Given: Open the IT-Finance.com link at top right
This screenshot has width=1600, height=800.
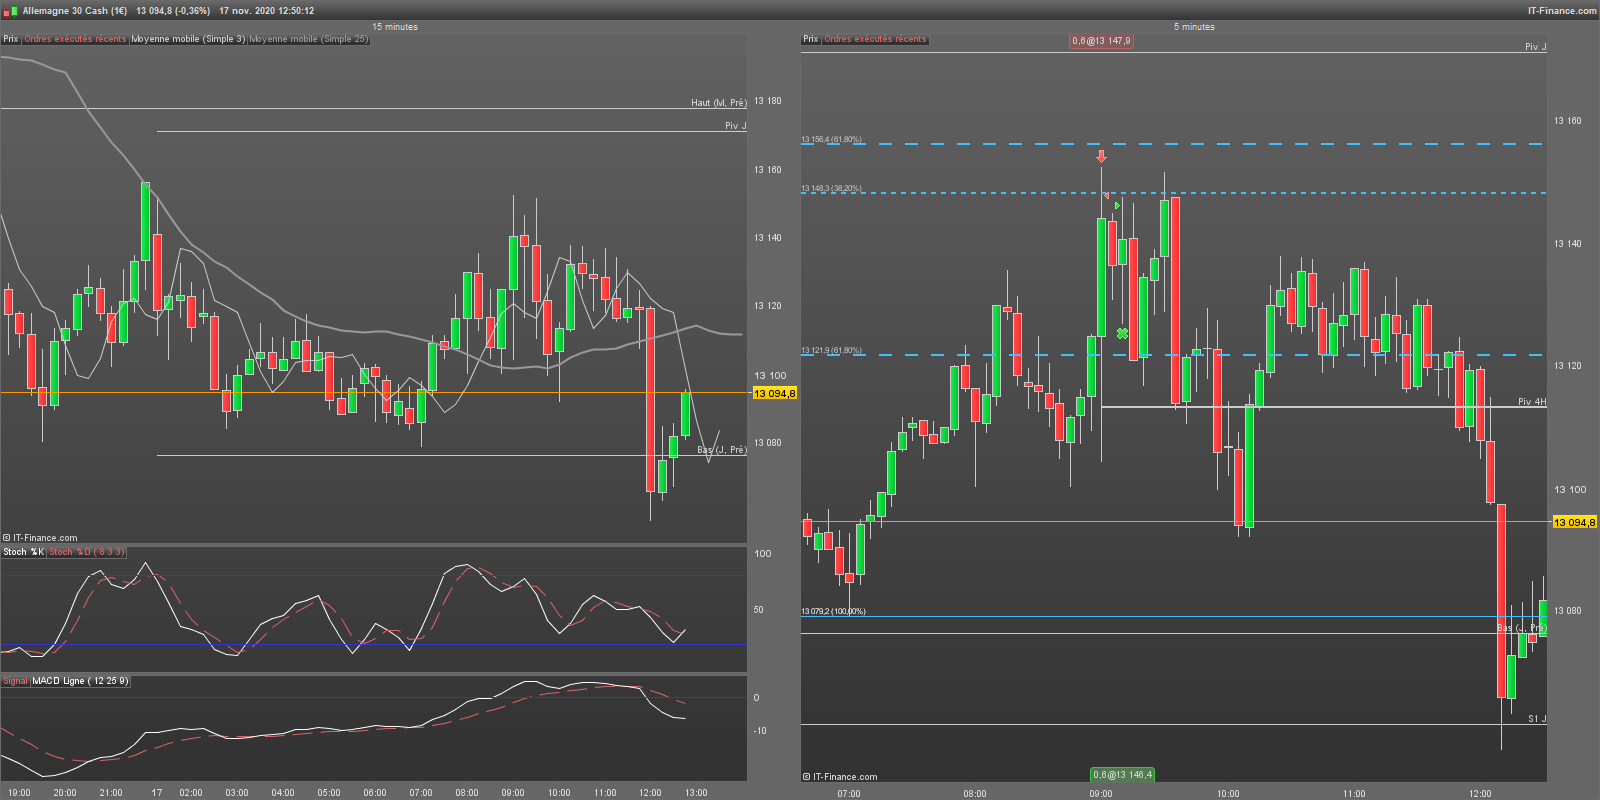Looking at the screenshot, I should pos(1562,11).
